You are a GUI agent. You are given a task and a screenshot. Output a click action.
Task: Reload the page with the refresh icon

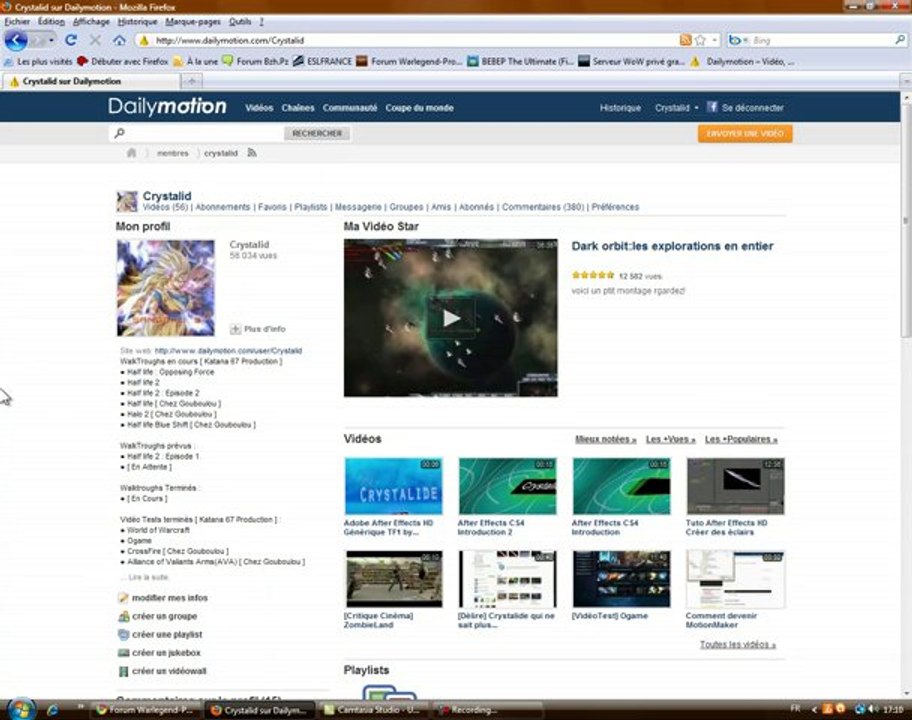[x=71, y=40]
